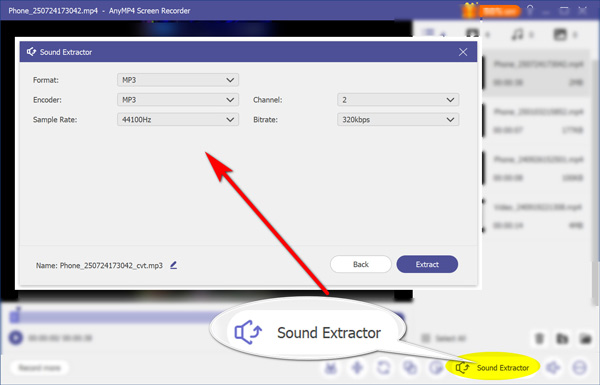Click the Record more button
Image resolution: width=600 pixels, height=385 pixels.
pyautogui.click(x=40, y=368)
